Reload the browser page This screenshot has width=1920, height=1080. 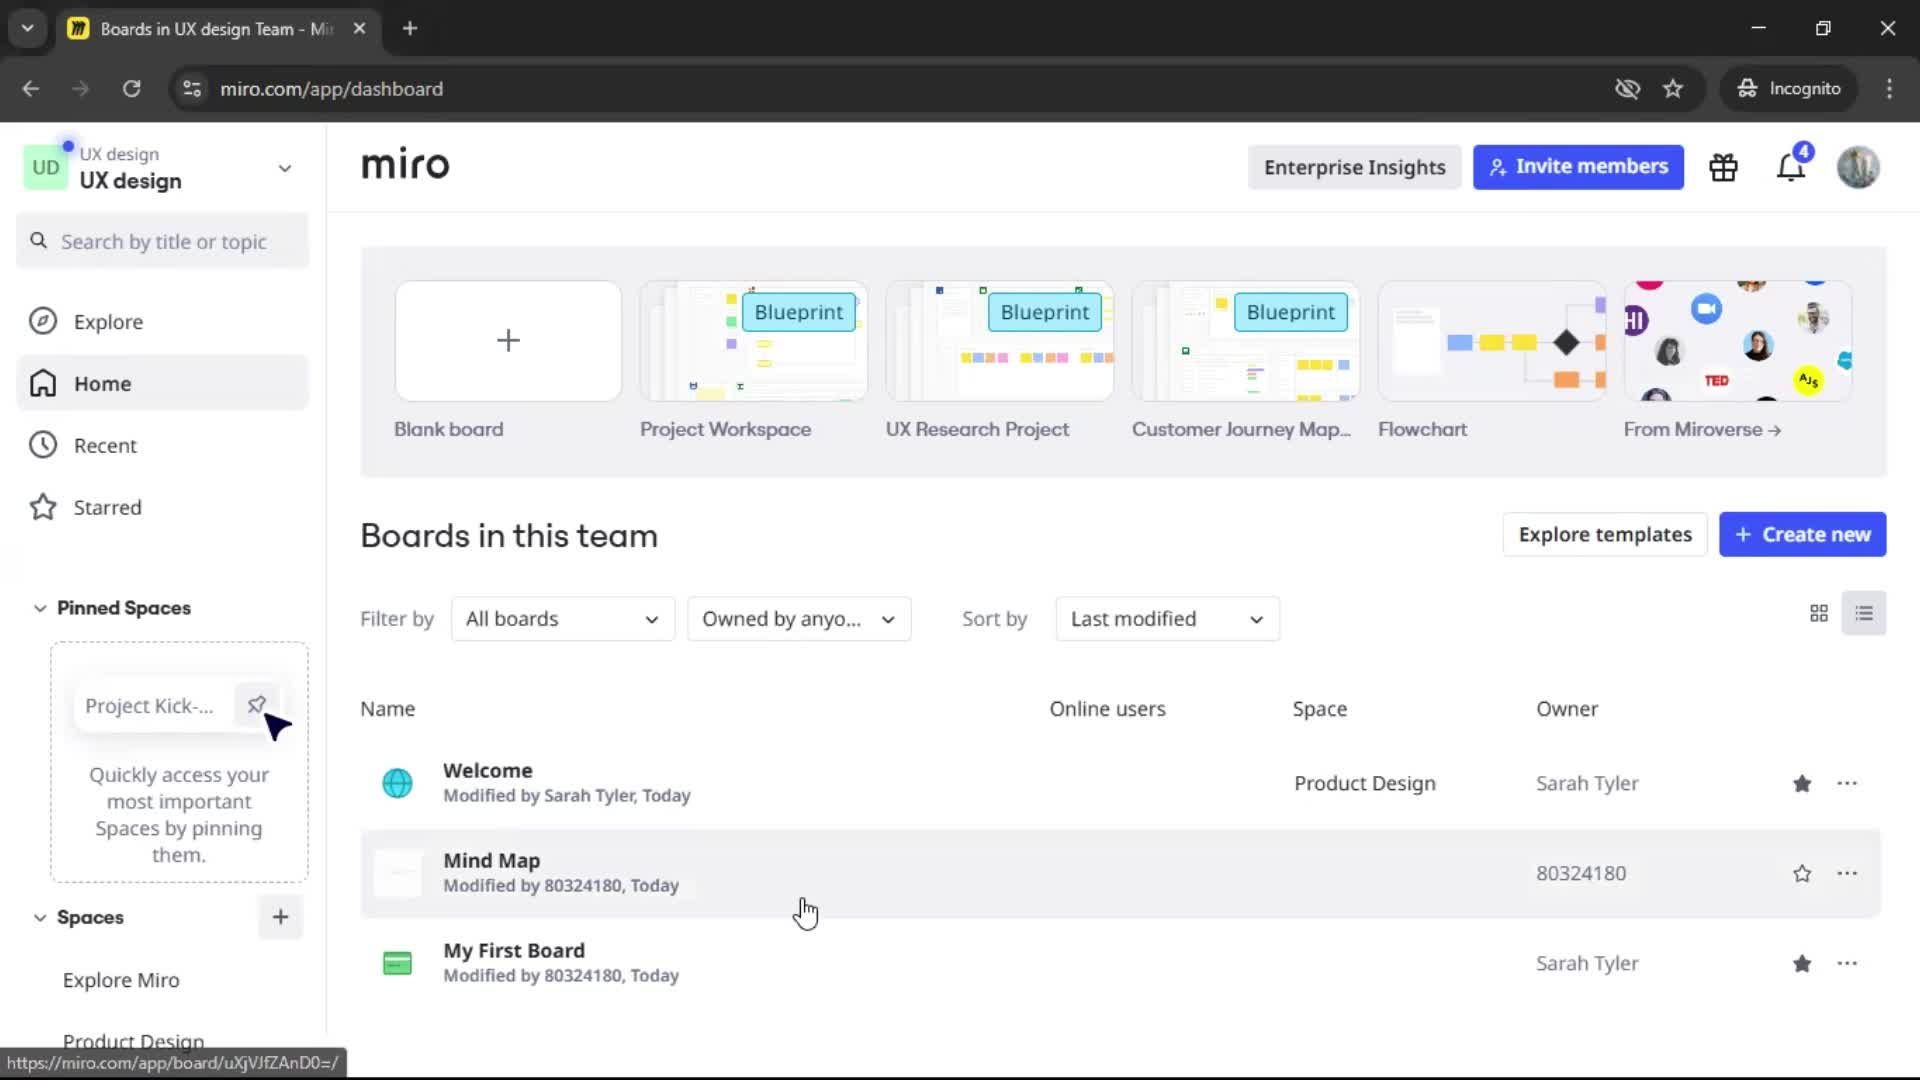[131, 89]
